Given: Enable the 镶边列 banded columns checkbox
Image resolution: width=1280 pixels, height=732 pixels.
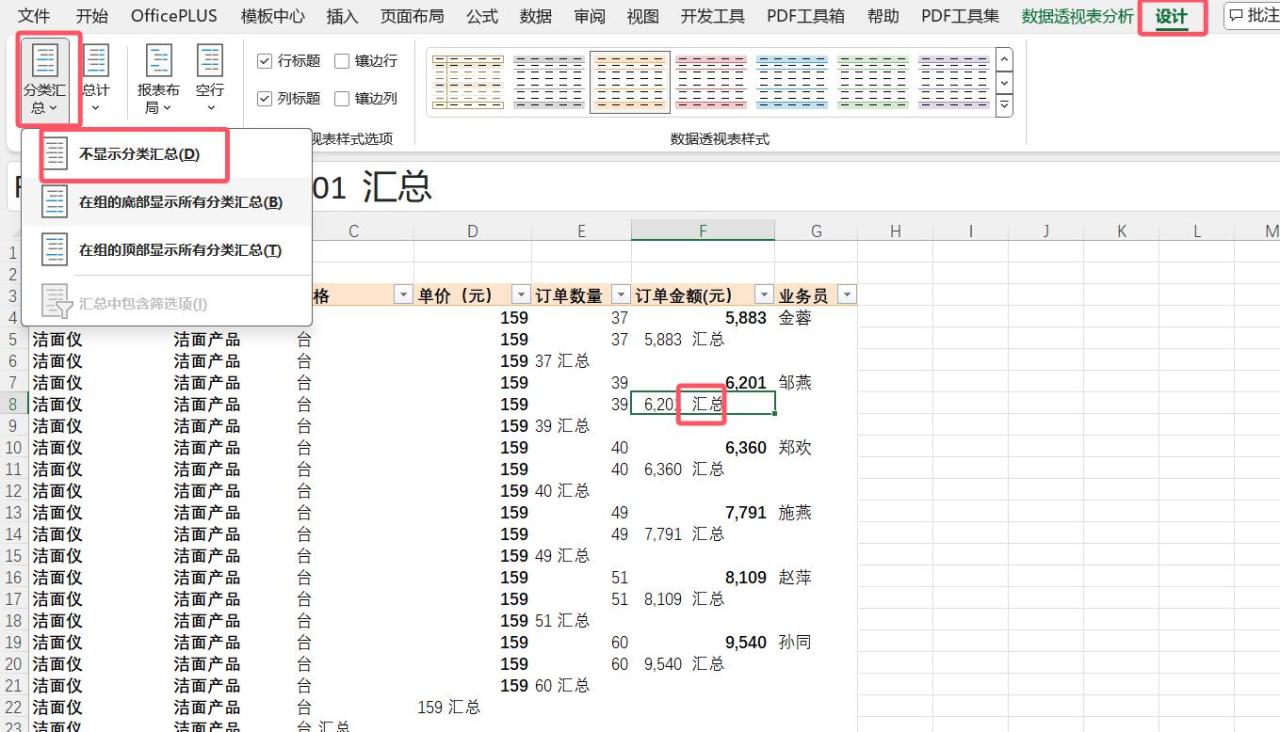Looking at the screenshot, I should click(x=342, y=98).
